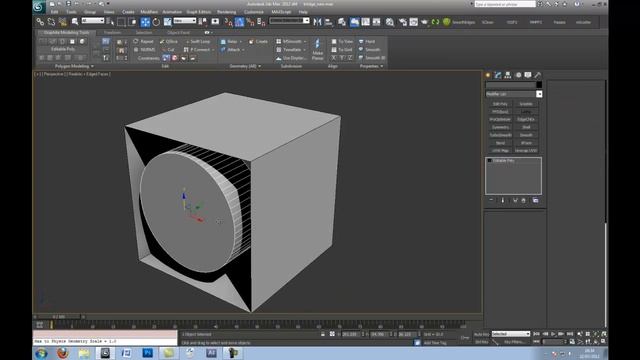Open the selection filter dropdown
The image size is (640, 360).
[93, 20]
